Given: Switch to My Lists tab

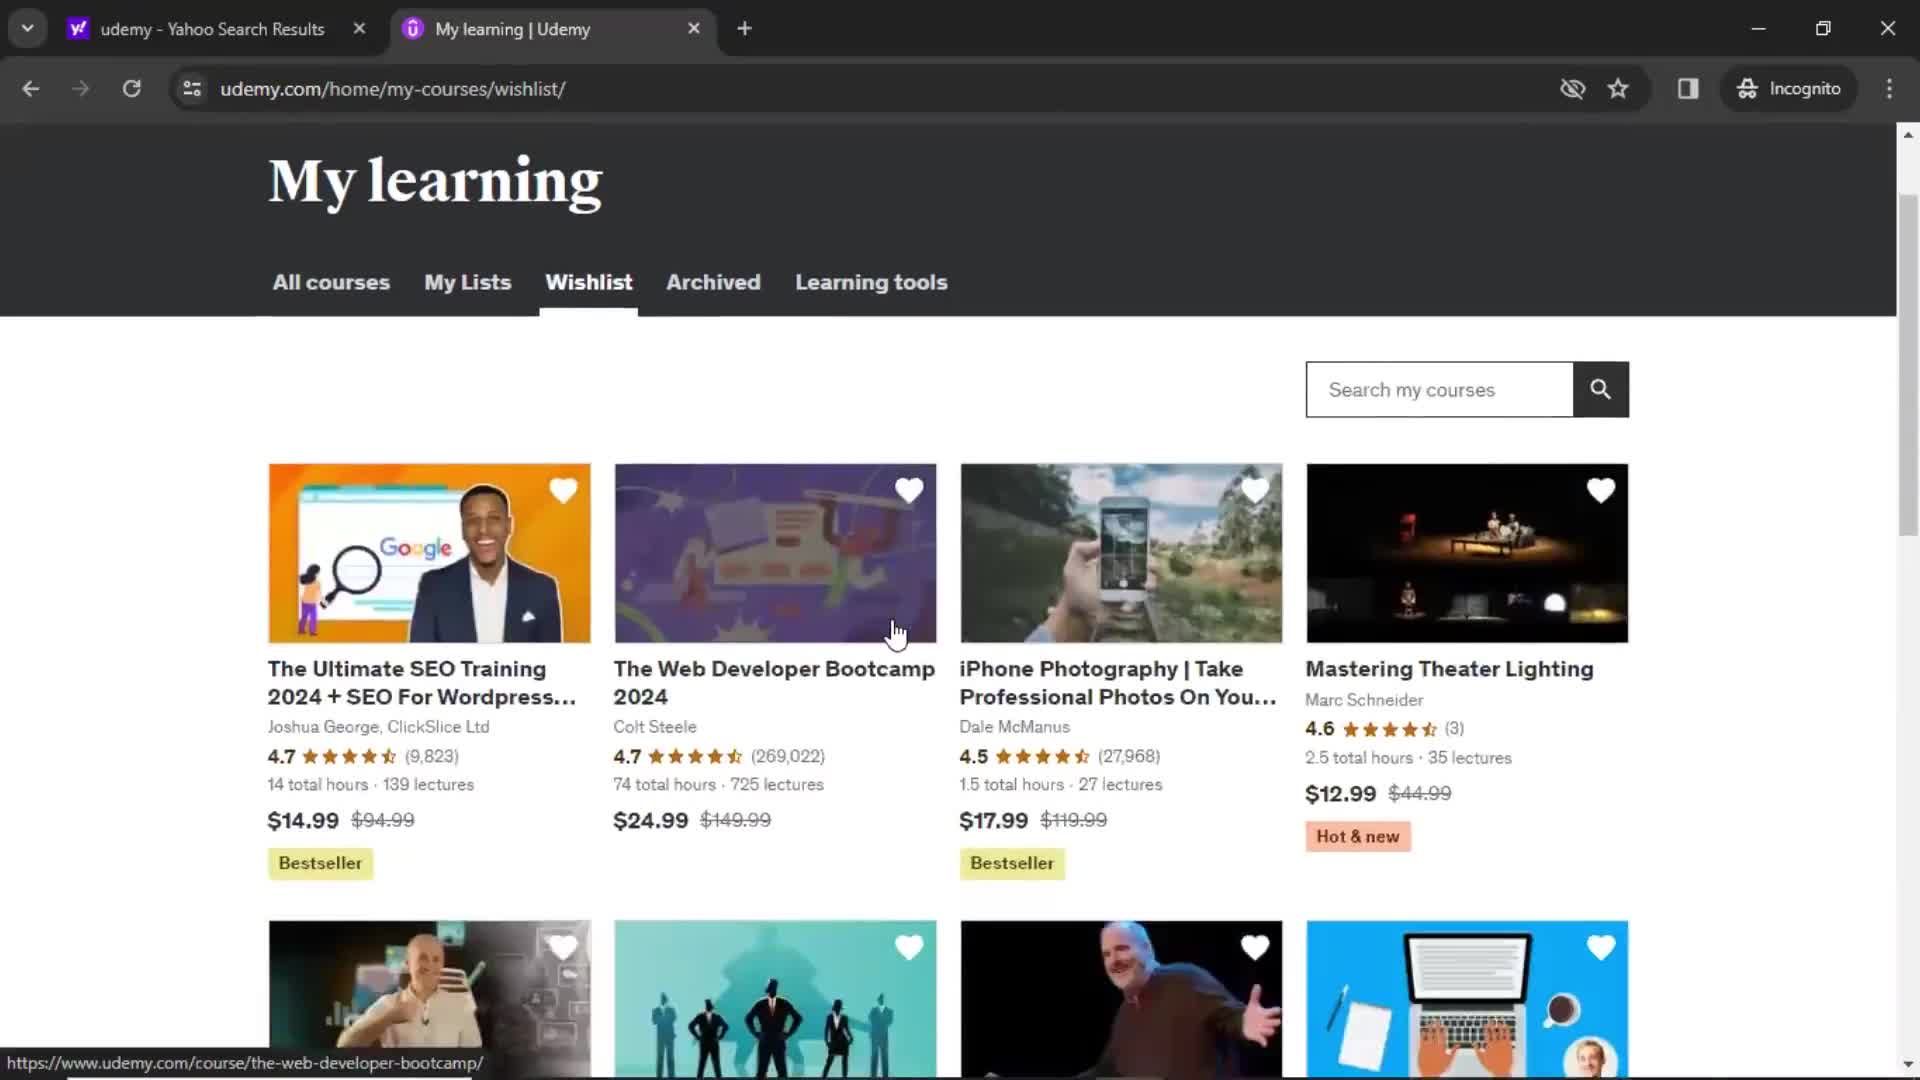Looking at the screenshot, I should click(x=467, y=283).
